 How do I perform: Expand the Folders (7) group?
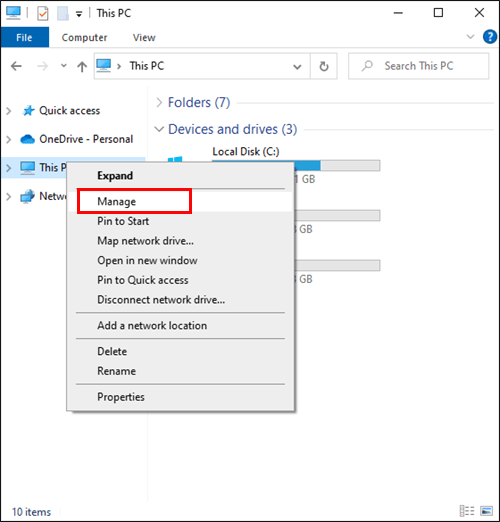[159, 102]
